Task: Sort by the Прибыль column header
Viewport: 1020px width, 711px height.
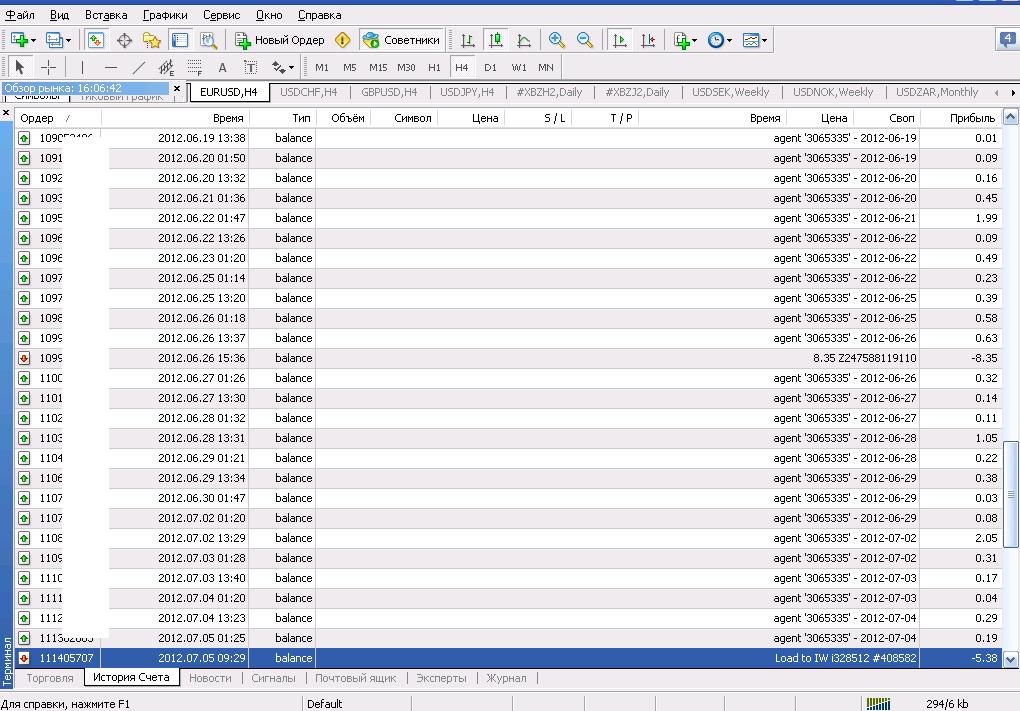Action: (960, 118)
